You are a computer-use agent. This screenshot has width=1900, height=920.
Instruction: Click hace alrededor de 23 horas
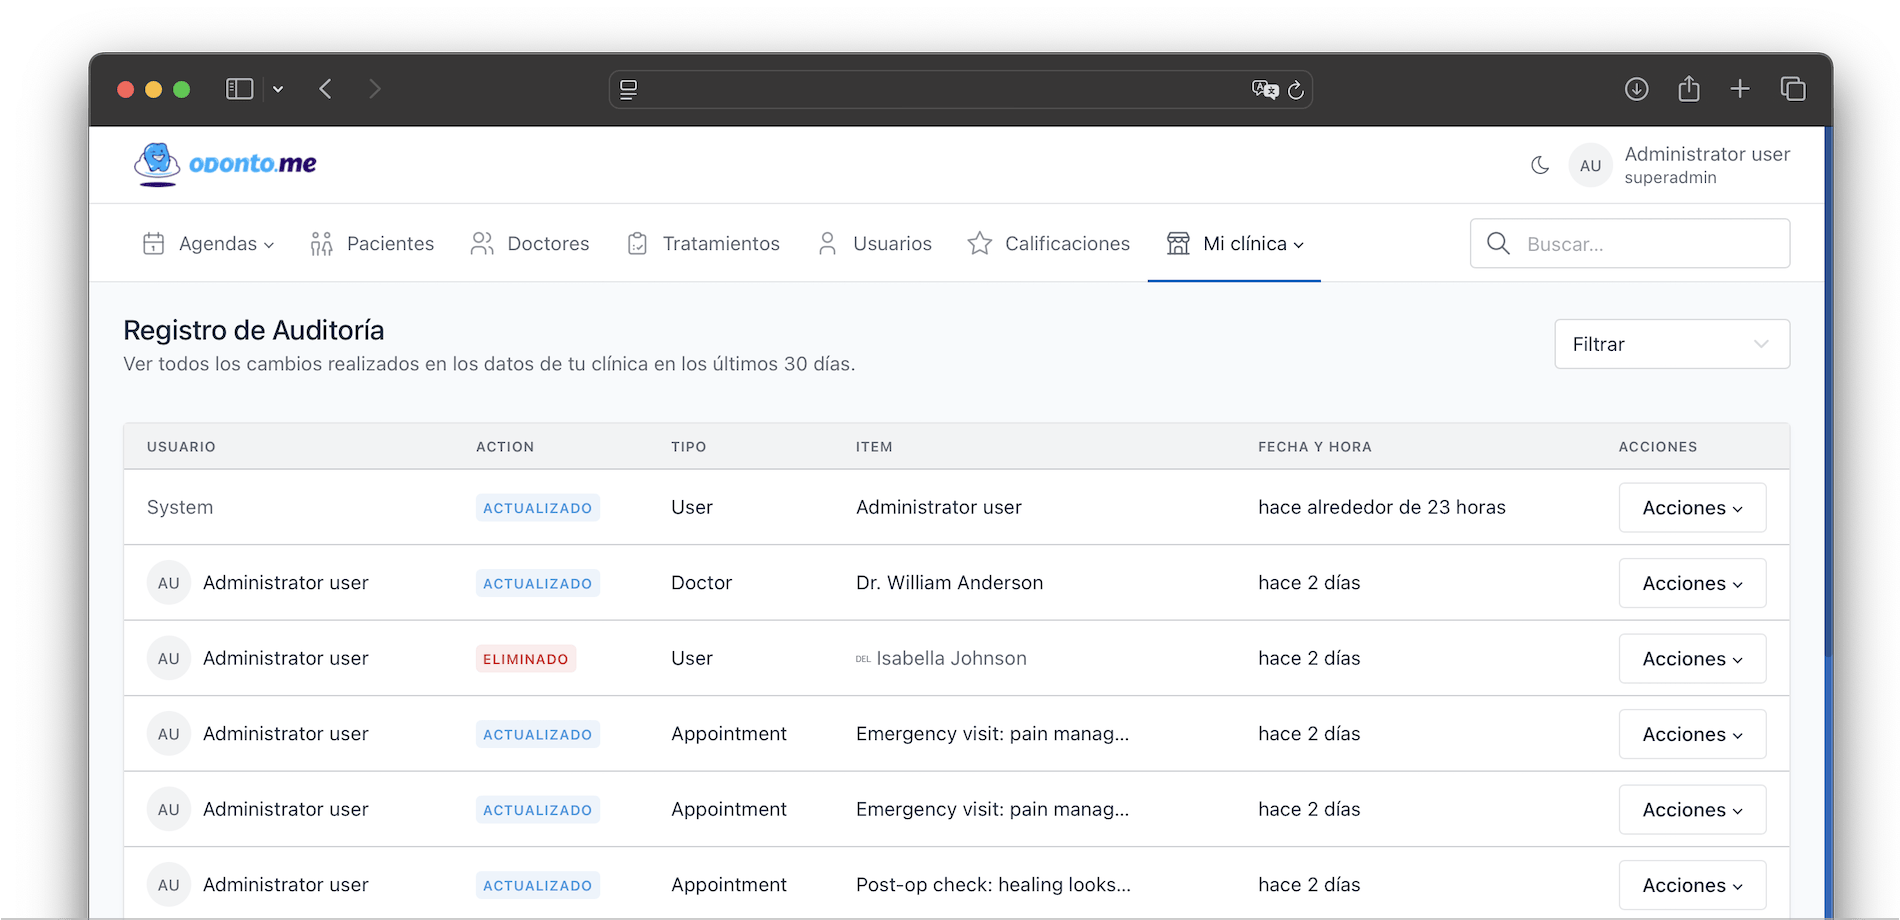coord(1381,508)
